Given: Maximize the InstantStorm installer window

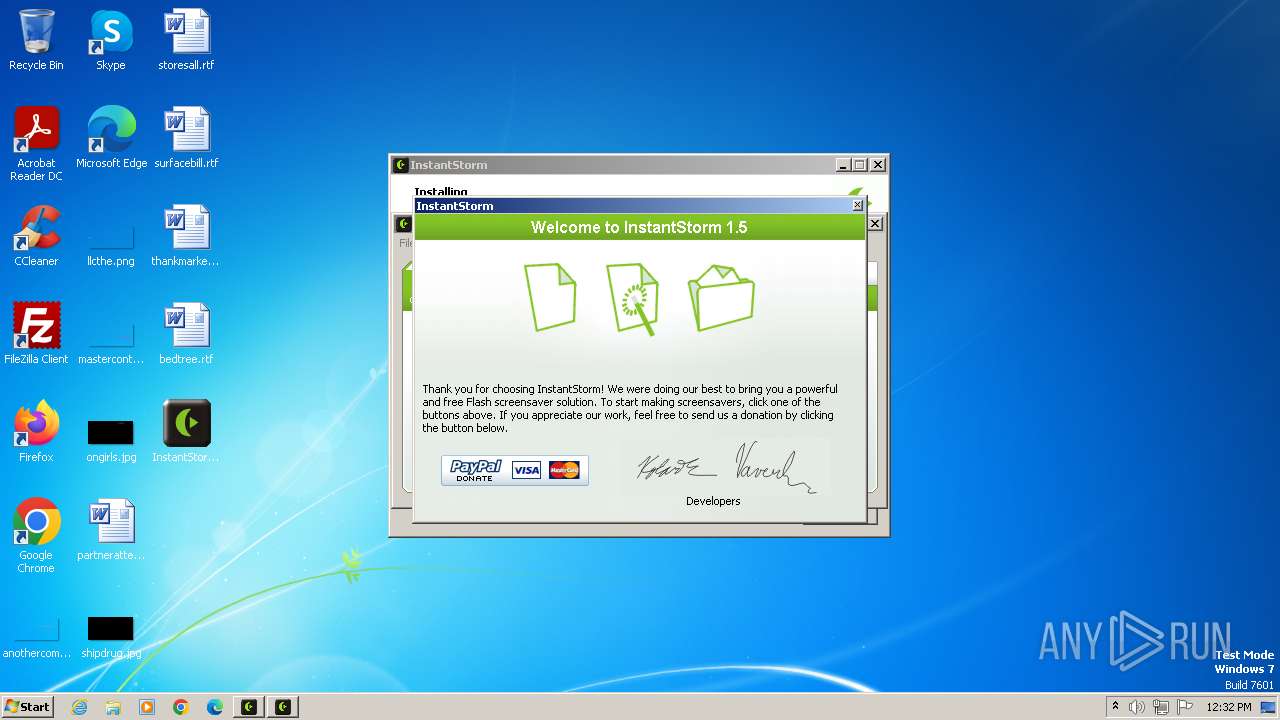Looking at the screenshot, I should tap(860, 165).
